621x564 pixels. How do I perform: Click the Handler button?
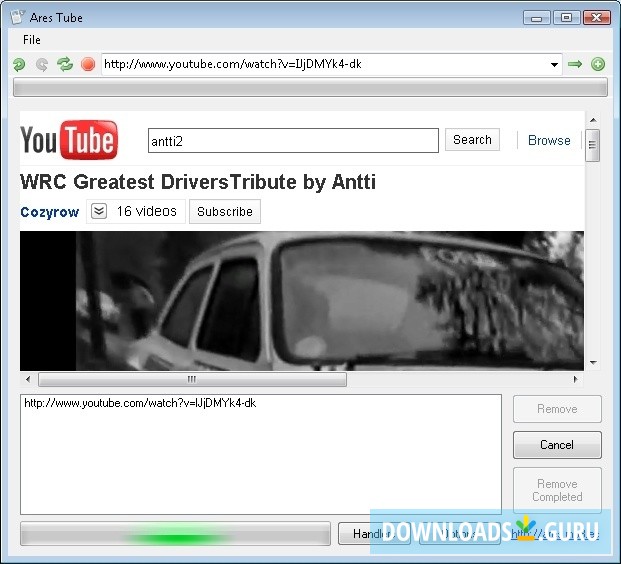point(374,534)
